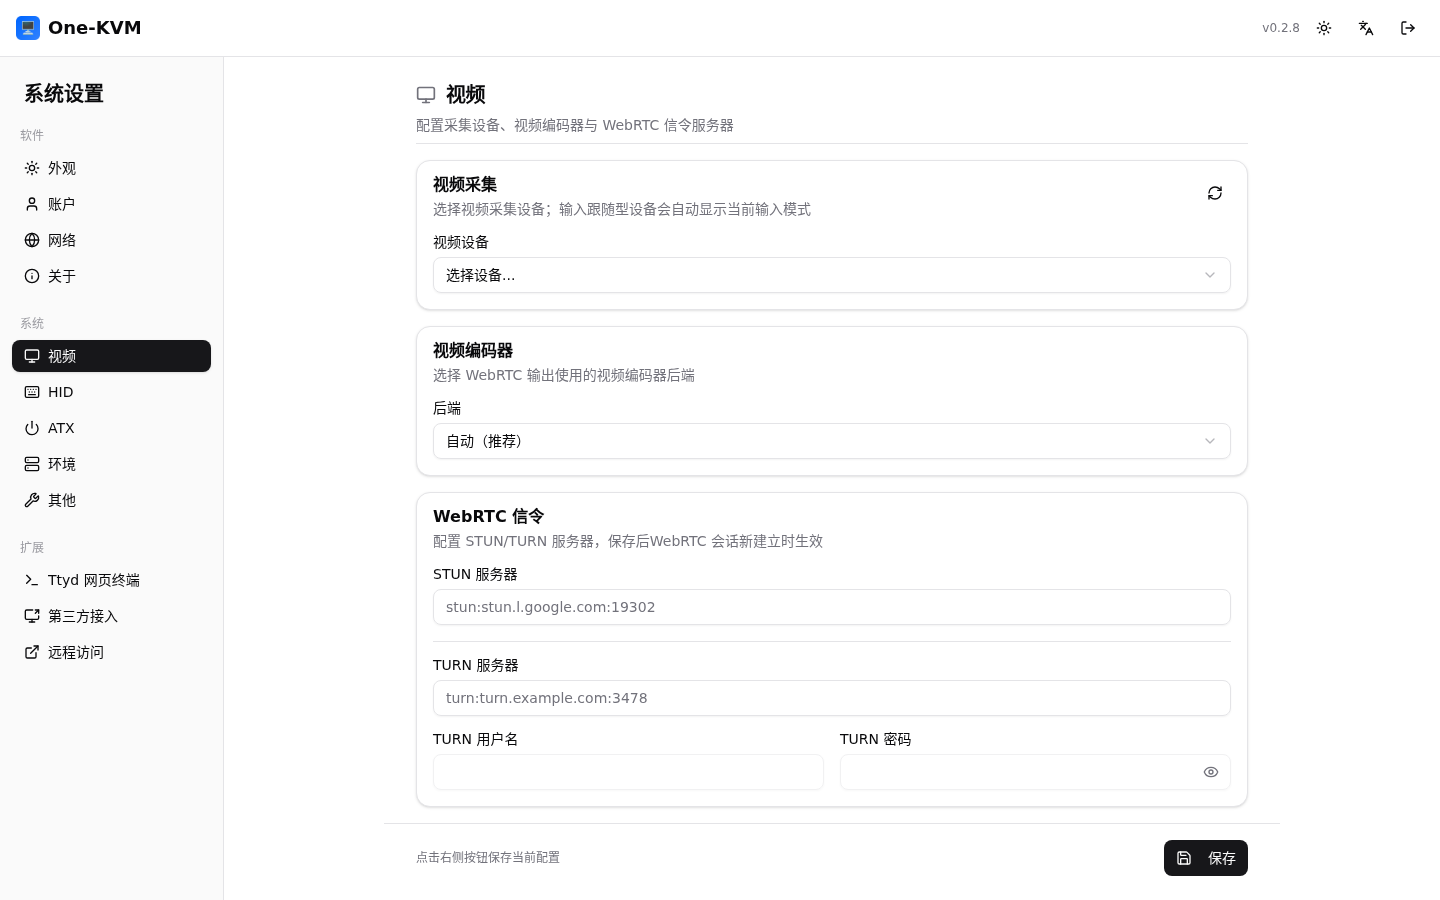
Task: Go to 网络 network settings
Action: (x=111, y=240)
